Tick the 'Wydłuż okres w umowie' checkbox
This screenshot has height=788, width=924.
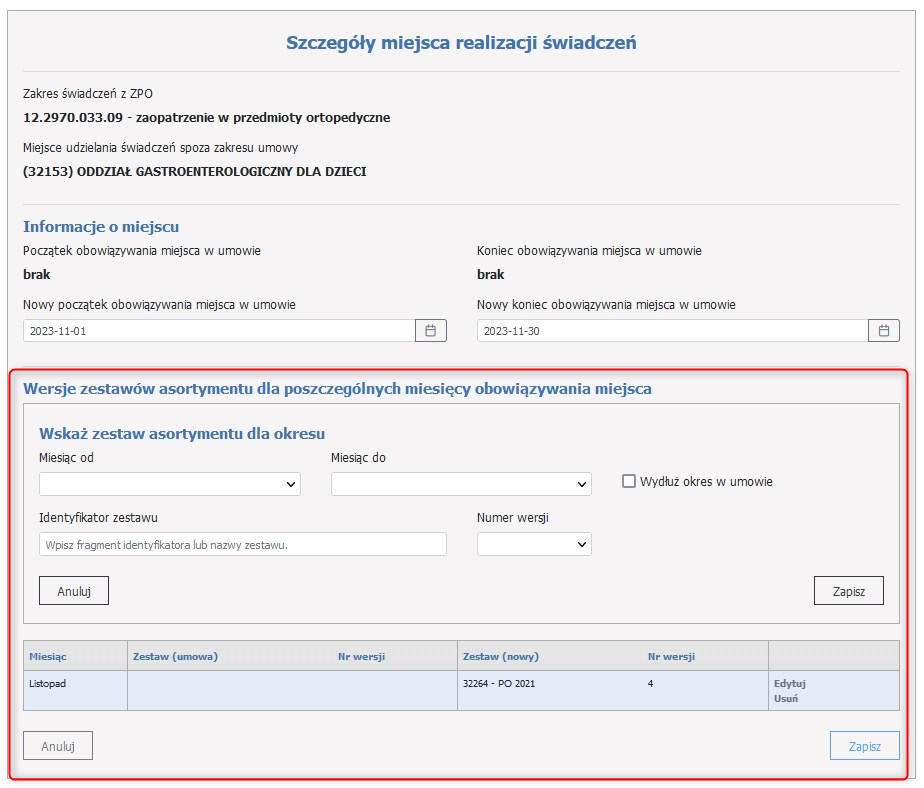pyautogui.click(x=629, y=481)
